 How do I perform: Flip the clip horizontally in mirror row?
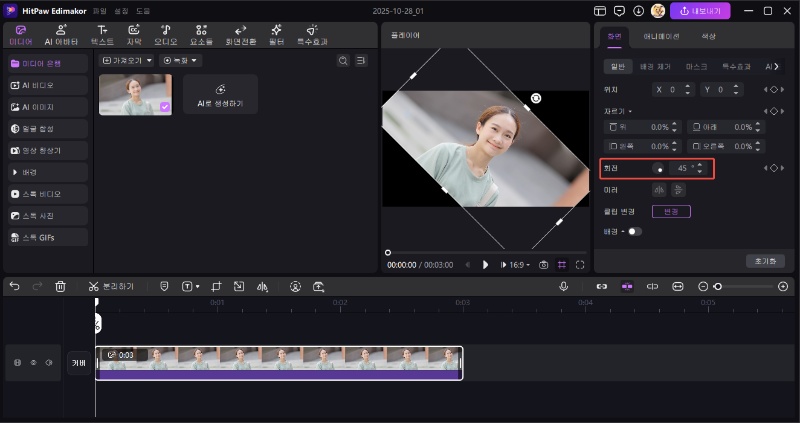point(659,190)
